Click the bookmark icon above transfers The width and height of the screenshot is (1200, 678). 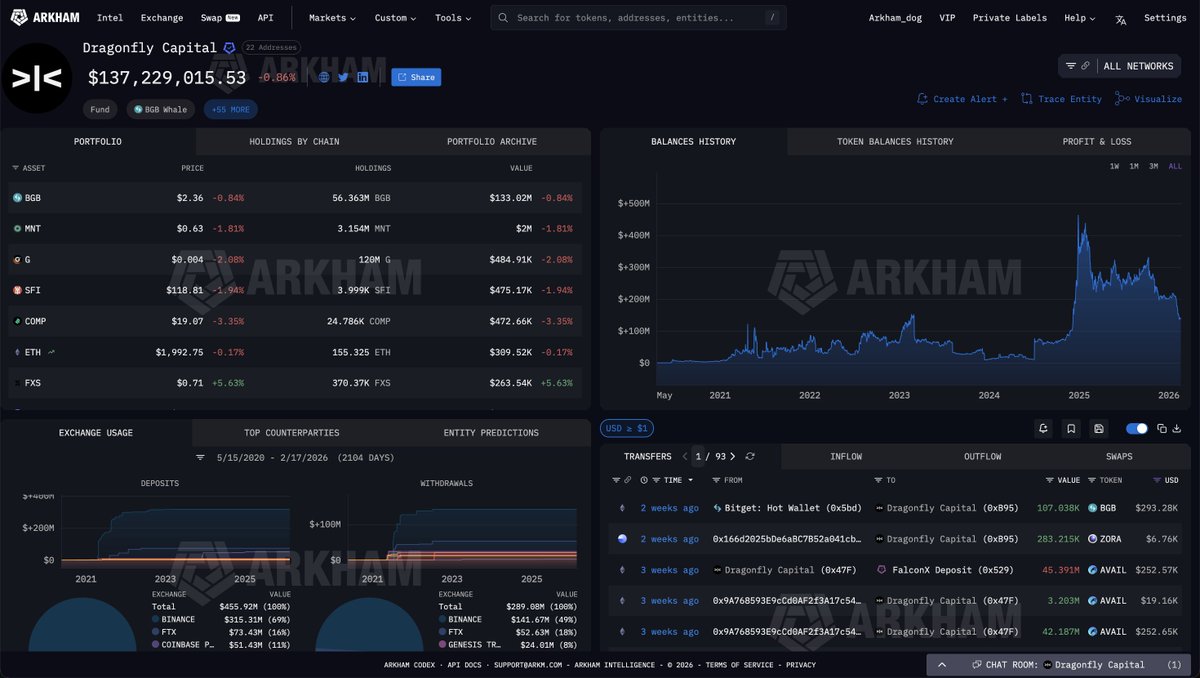(1071, 429)
